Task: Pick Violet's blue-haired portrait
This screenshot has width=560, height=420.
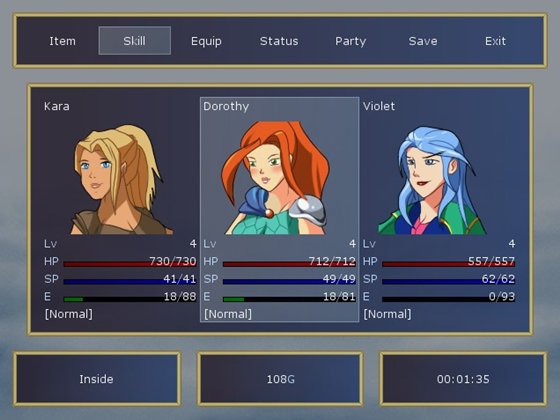Action: (x=432, y=181)
